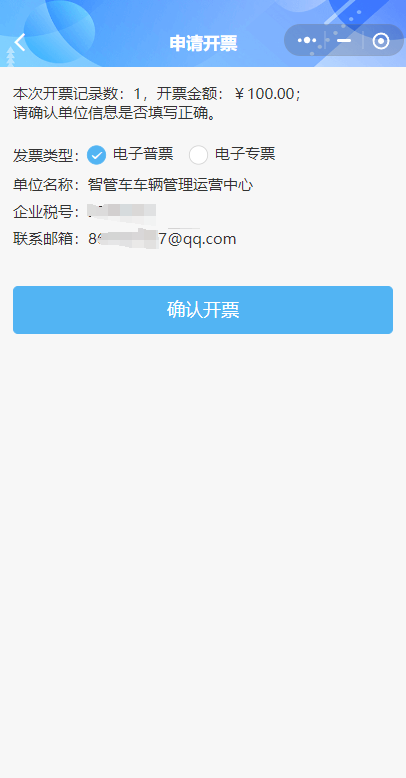
Task: Click the 请确认单位信息是否填写正确 notice line
Action: point(115,113)
